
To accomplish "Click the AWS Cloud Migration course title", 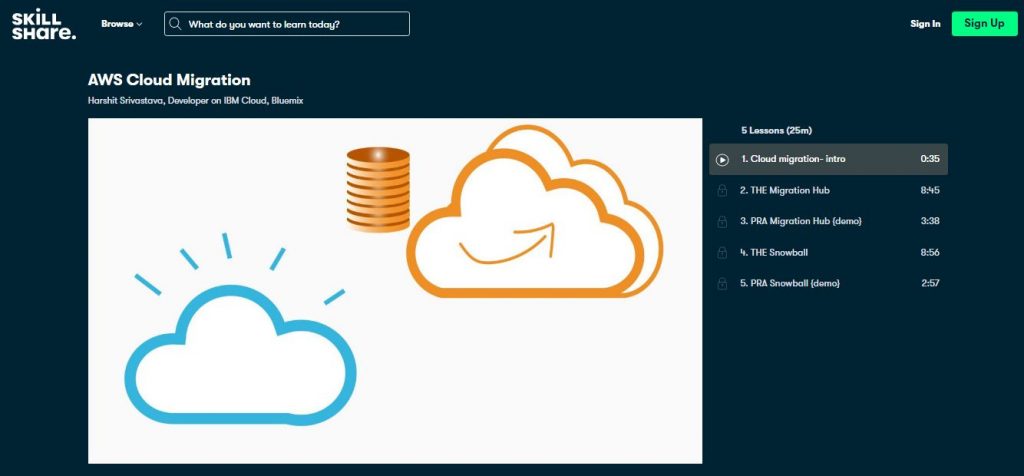I will tap(169, 80).
